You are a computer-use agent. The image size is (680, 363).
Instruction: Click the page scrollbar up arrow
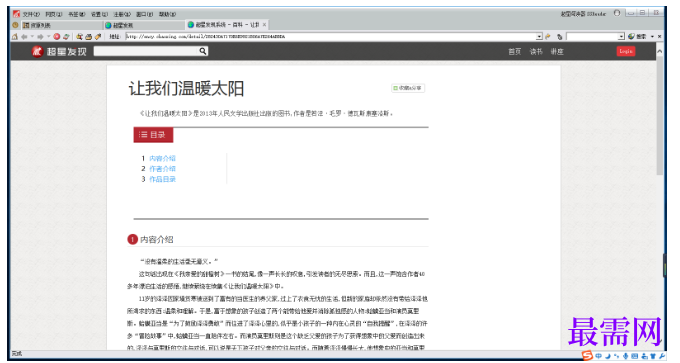pyautogui.click(x=660, y=51)
